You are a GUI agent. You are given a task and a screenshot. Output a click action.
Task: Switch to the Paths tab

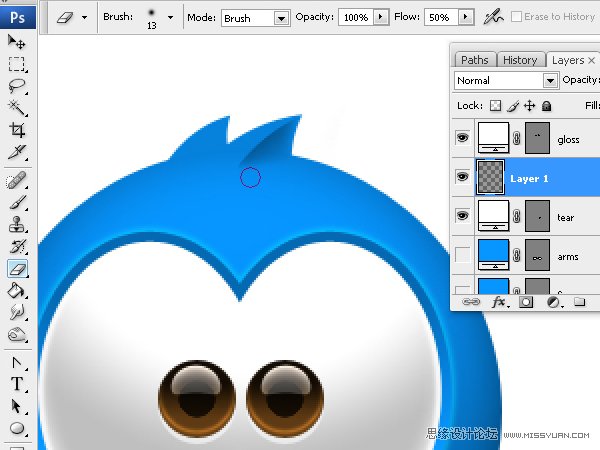point(475,60)
